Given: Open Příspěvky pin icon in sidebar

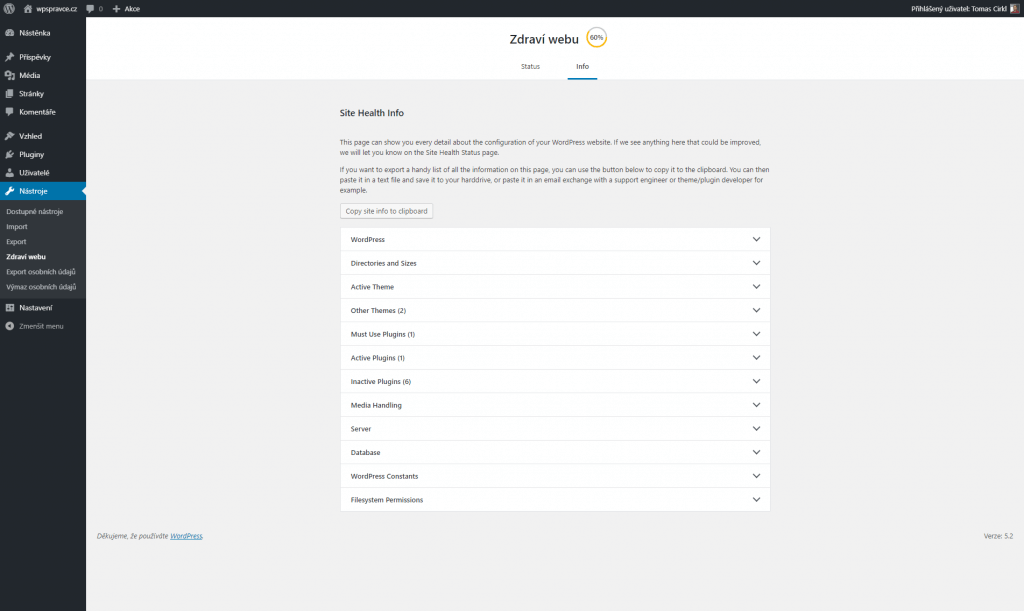Looking at the screenshot, I should coord(10,57).
